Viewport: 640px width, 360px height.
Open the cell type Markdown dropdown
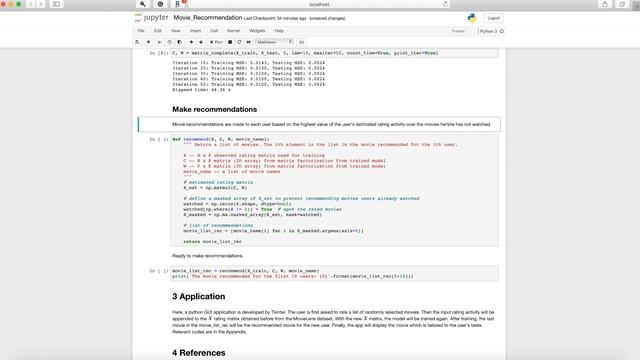coord(274,42)
